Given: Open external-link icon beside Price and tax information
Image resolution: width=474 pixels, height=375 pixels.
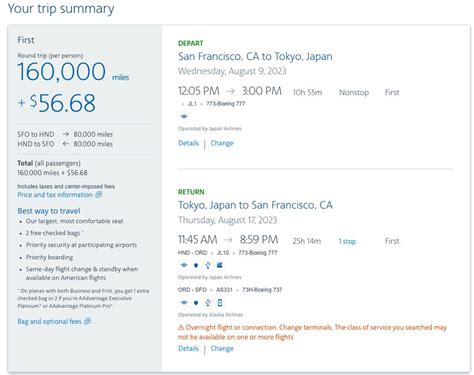Looking at the screenshot, I should point(99,195).
